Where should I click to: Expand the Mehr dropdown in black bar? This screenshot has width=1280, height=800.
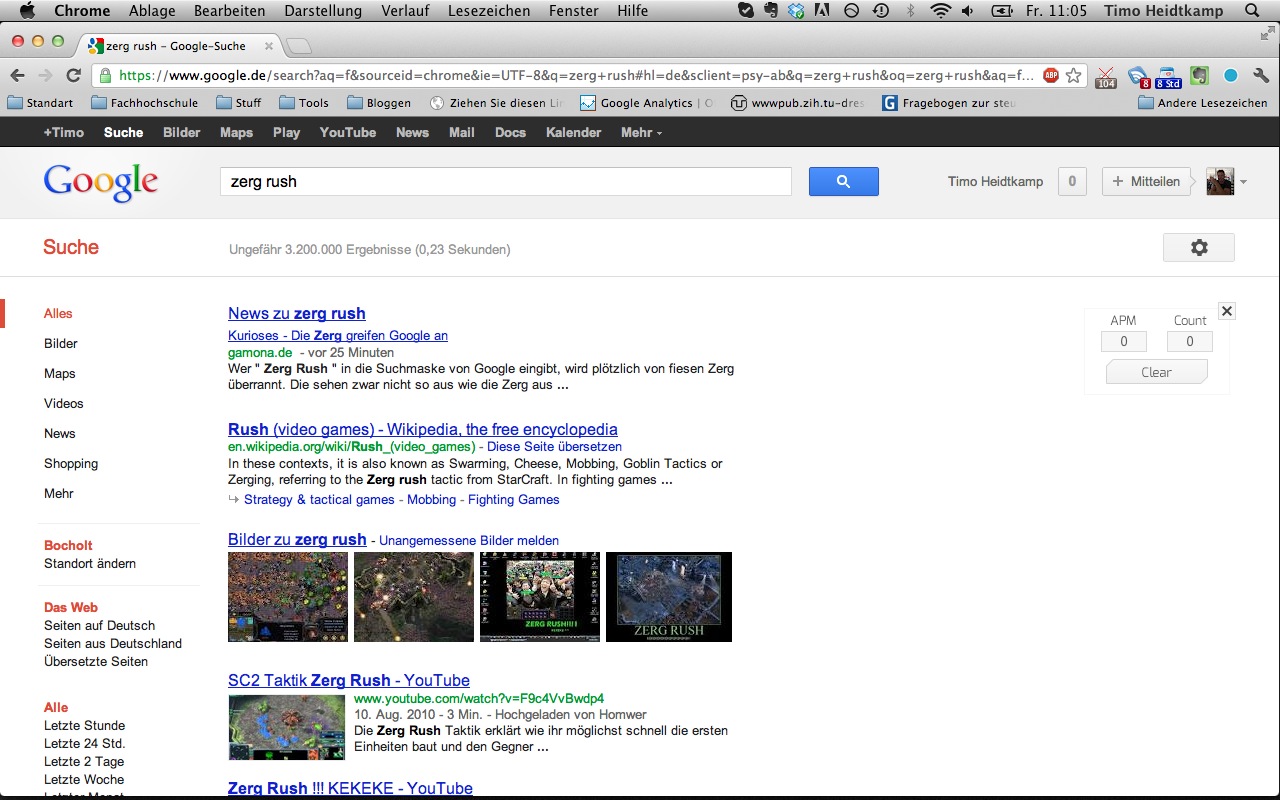coord(641,132)
